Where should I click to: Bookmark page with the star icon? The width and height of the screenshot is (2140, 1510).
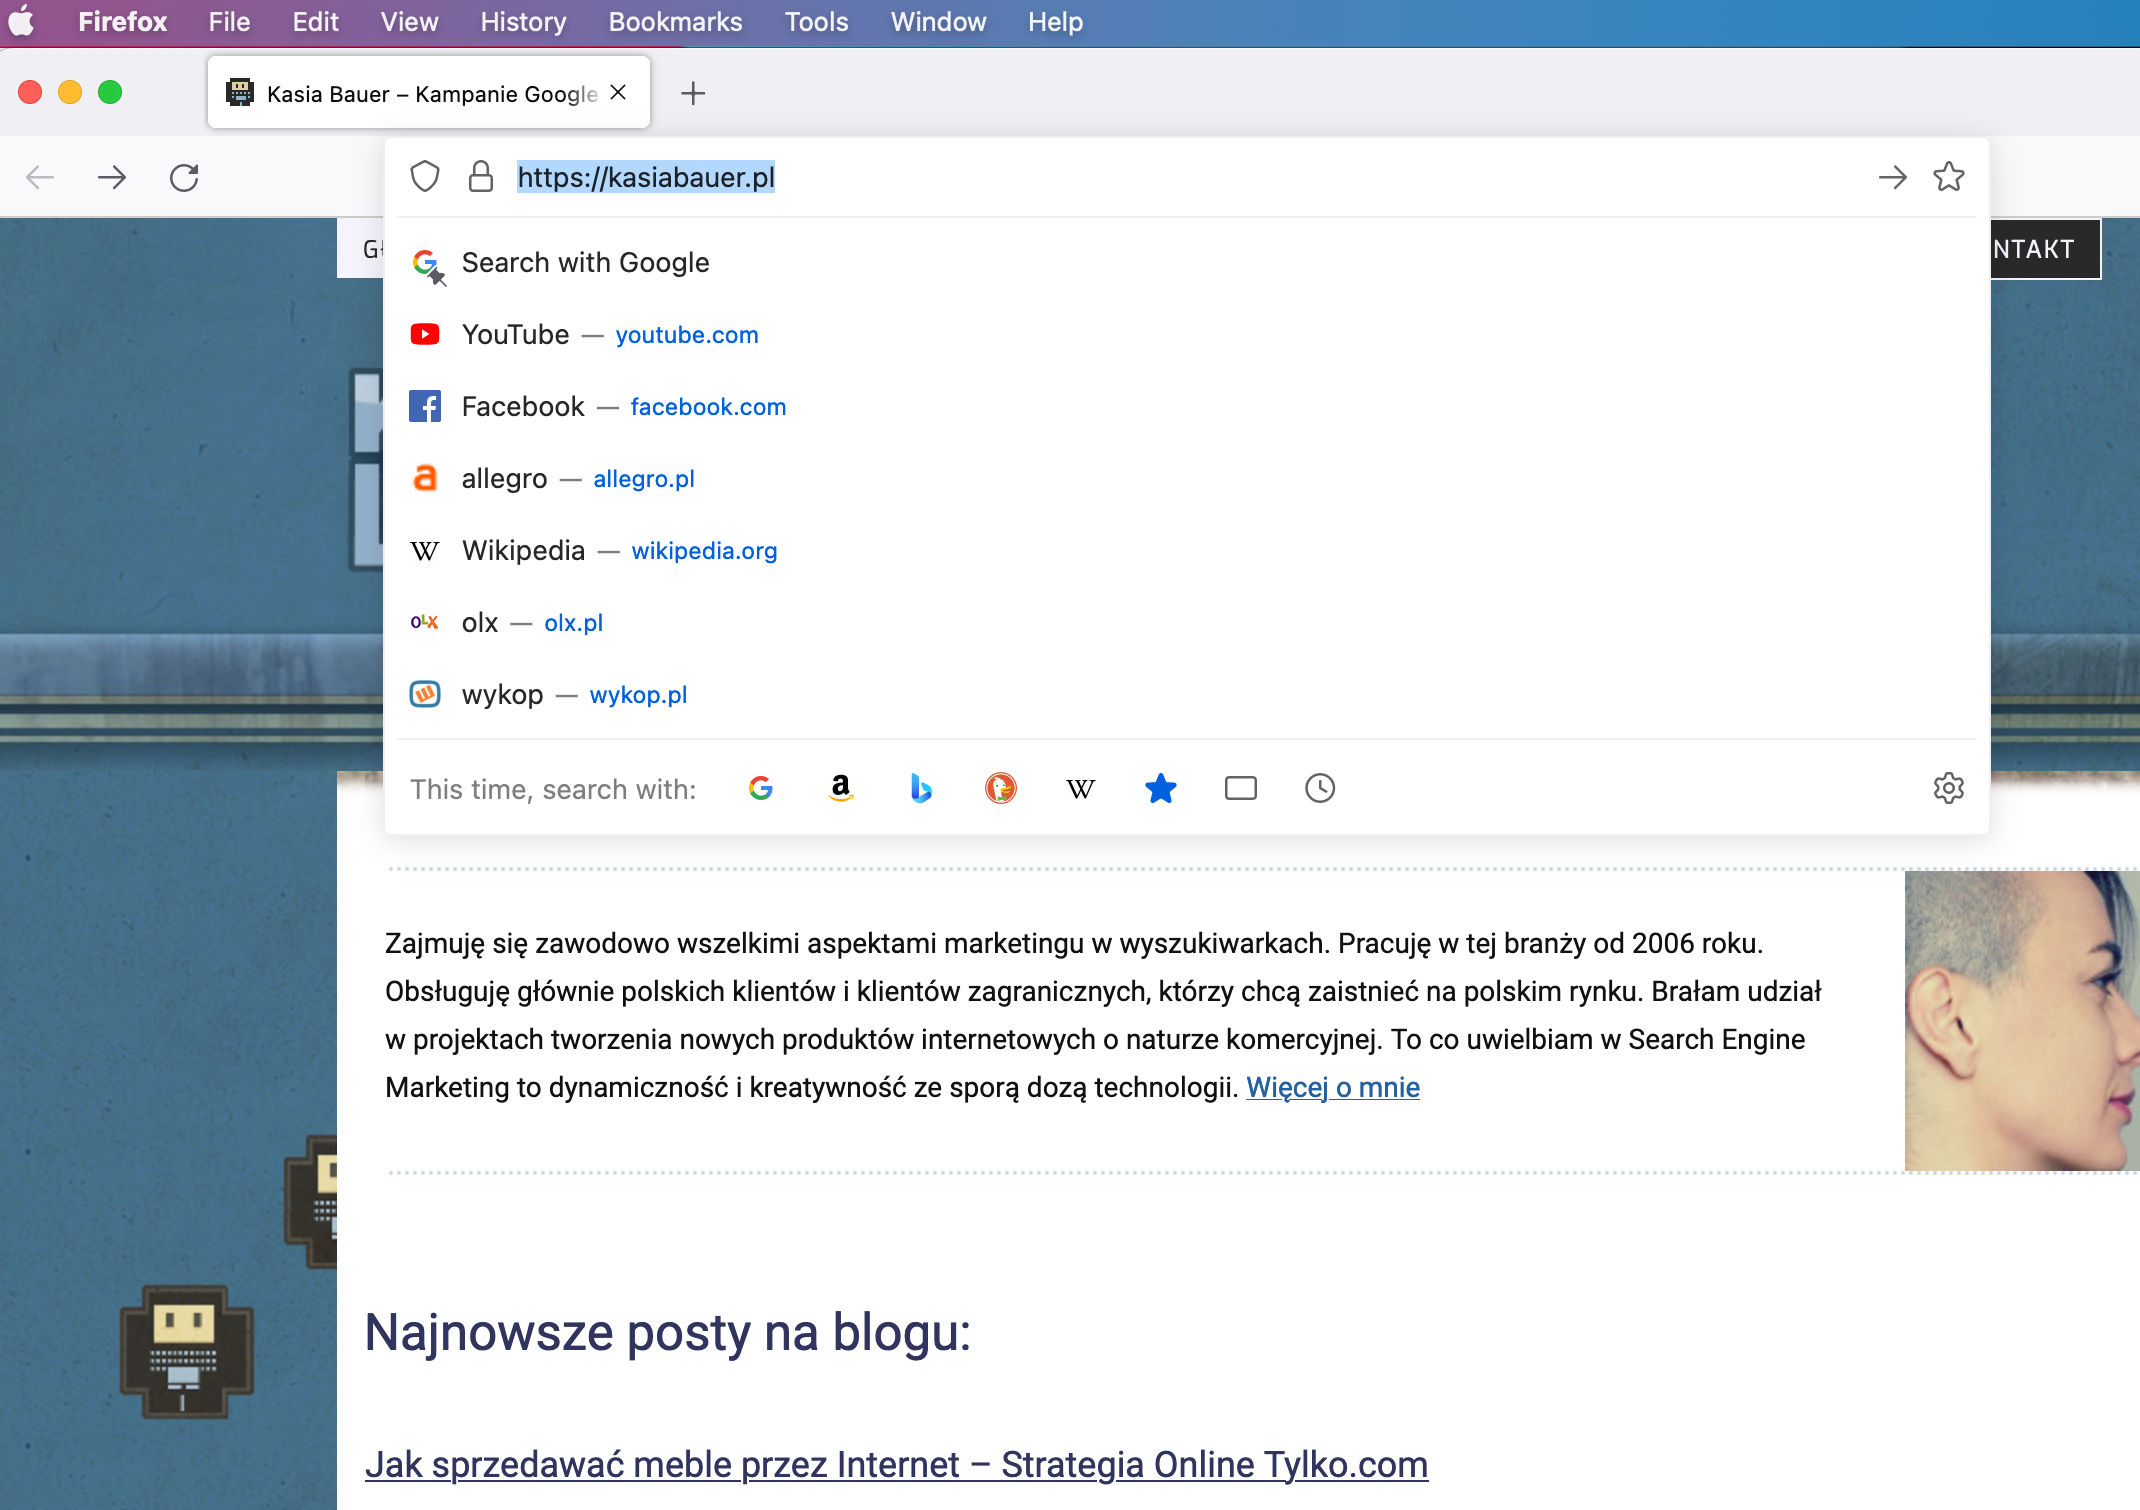coord(1948,177)
